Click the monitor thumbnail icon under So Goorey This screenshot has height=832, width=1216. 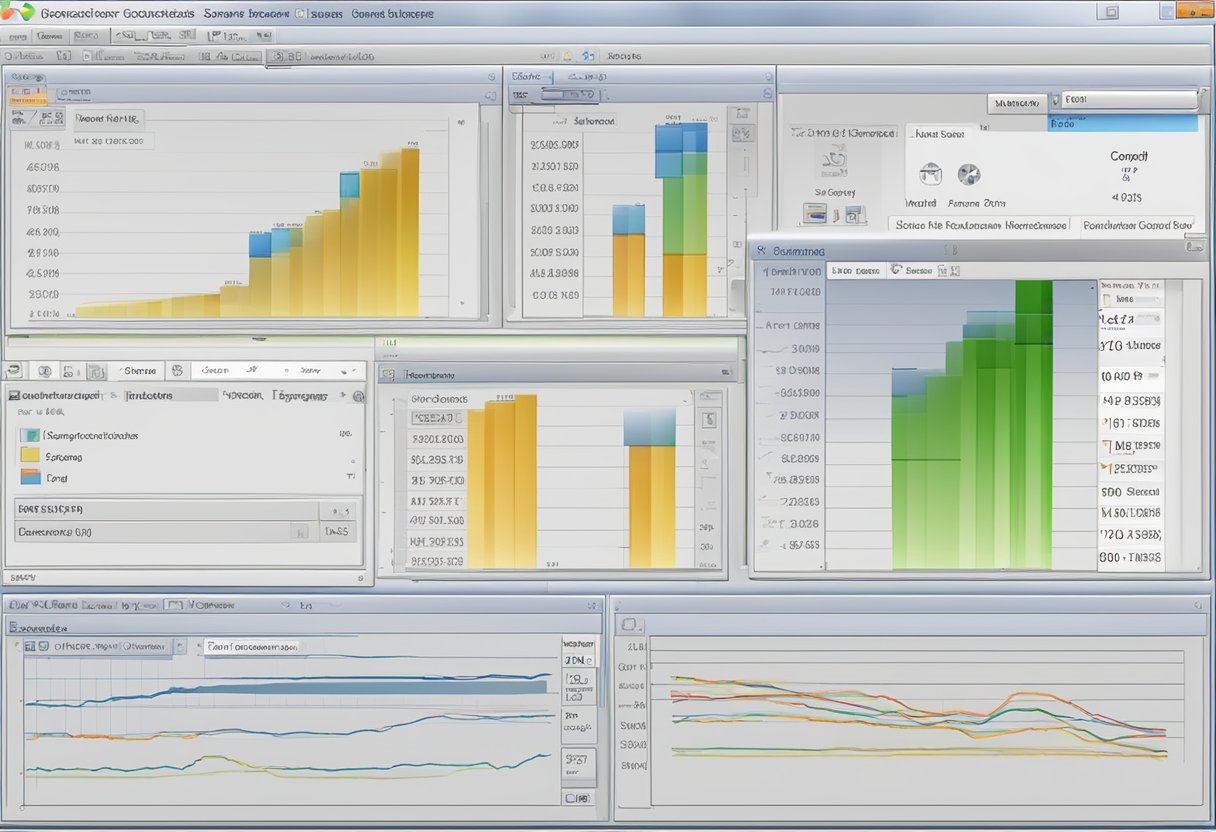[816, 213]
